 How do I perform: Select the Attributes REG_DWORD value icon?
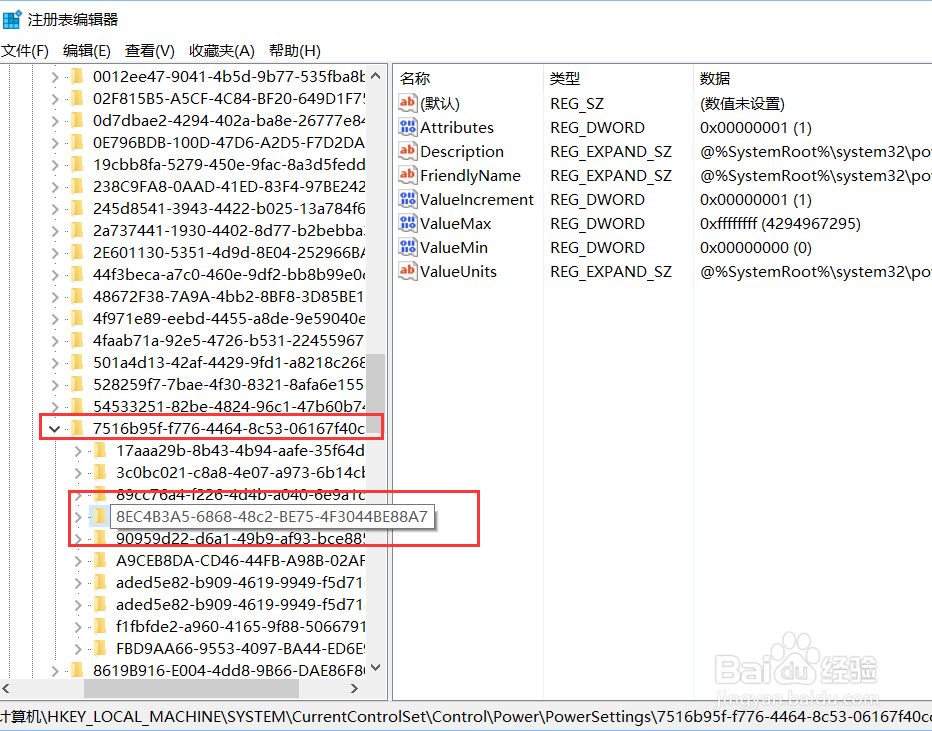coord(408,127)
